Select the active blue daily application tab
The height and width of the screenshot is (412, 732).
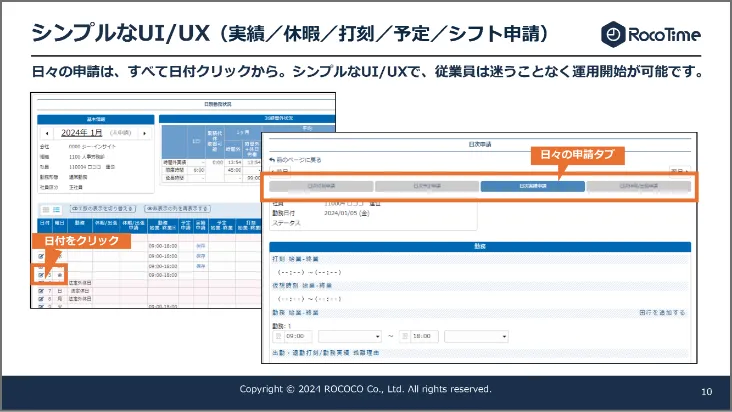click(532, 185)
